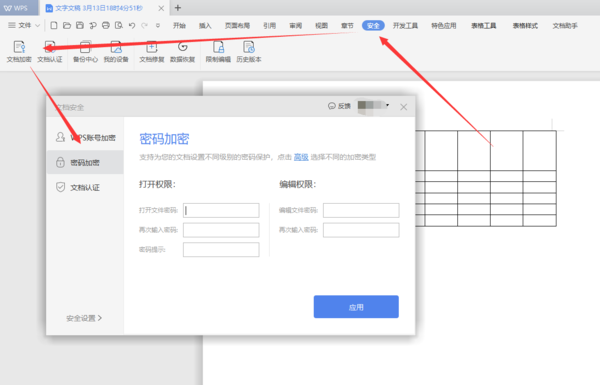Switch to the 特色应用 ribbon tab
The height and width of the screenshot is (385, 600).
tap(444, 26)
